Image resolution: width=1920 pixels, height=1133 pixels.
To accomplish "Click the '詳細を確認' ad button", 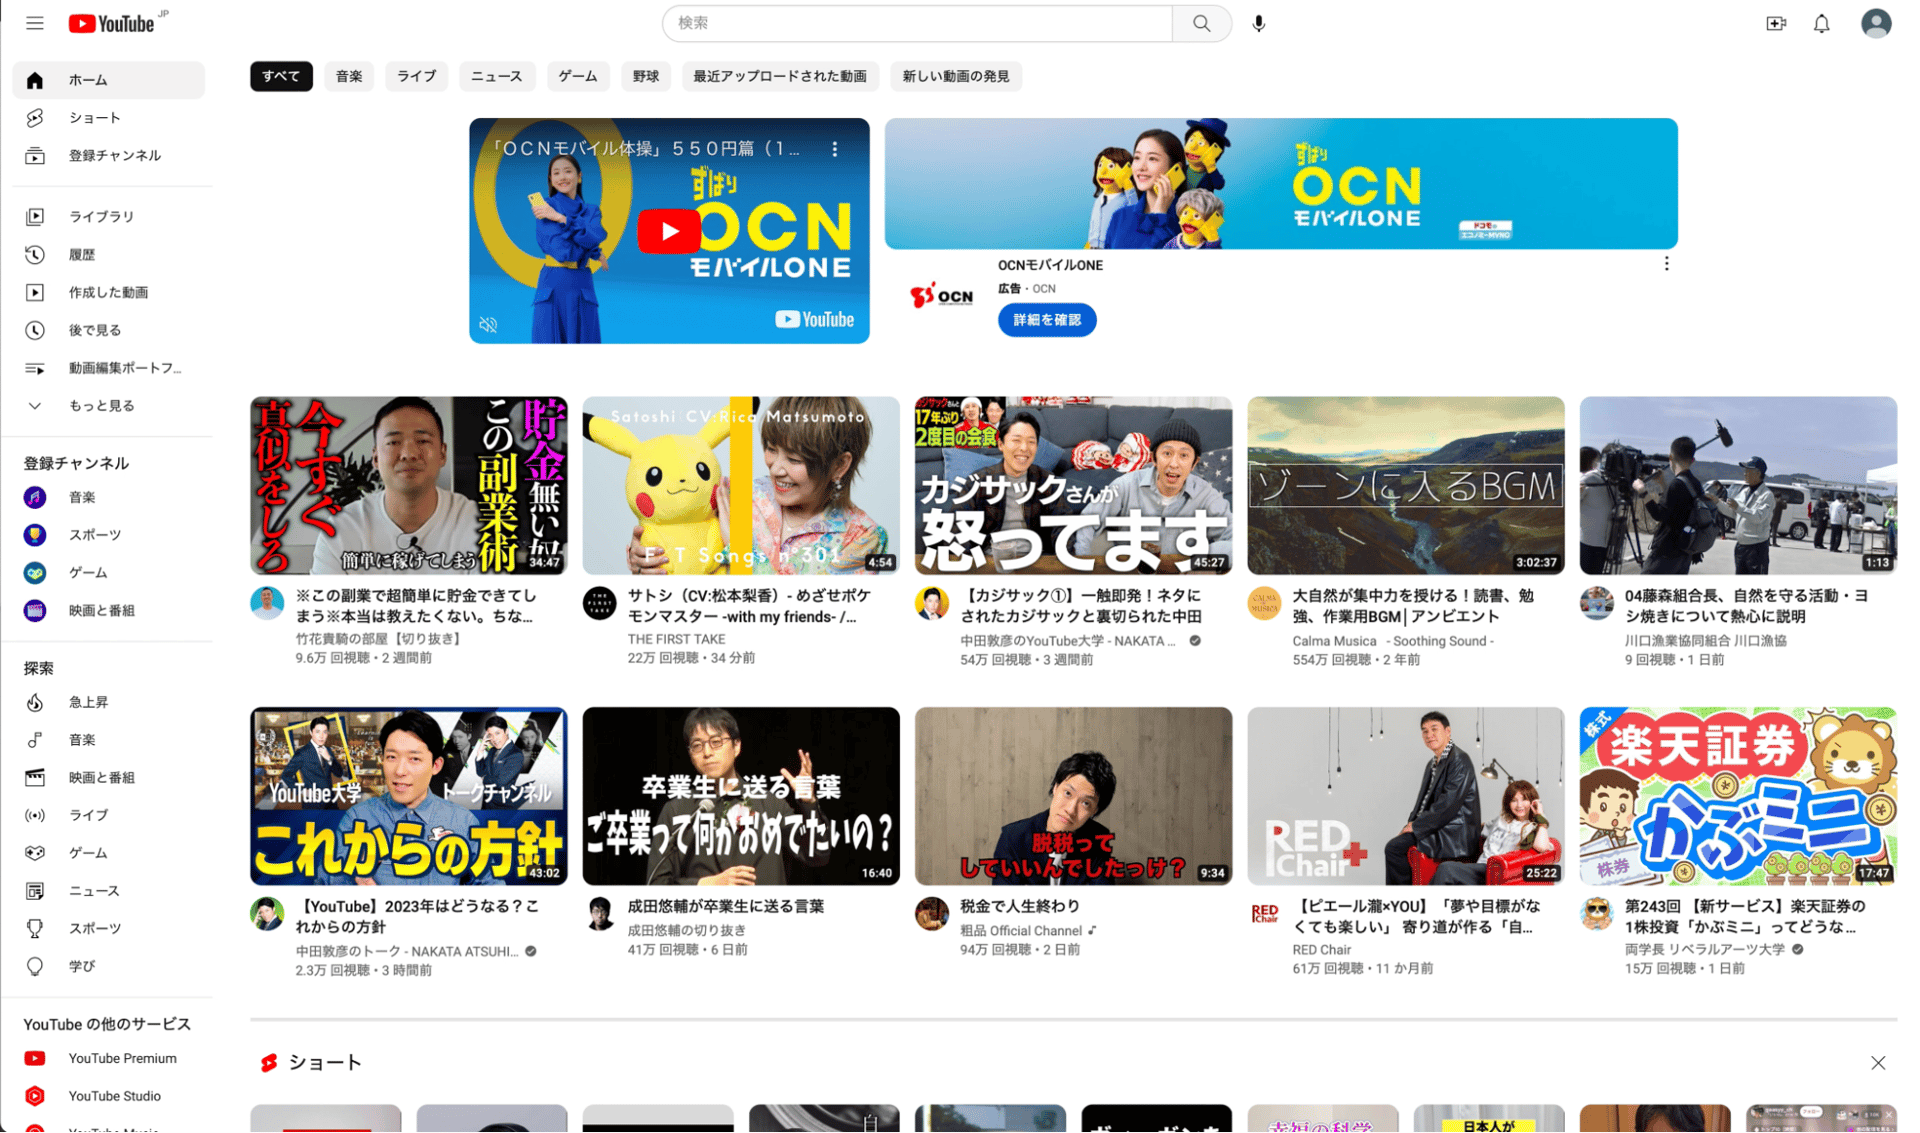I will click(1046, 320).
